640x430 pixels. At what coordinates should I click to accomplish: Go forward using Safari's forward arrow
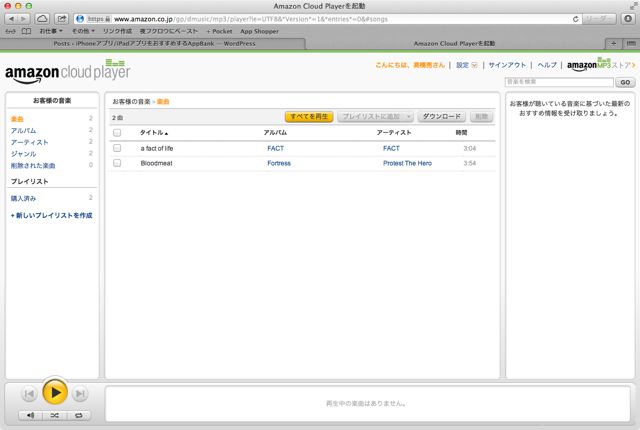[x=23, y=19]
